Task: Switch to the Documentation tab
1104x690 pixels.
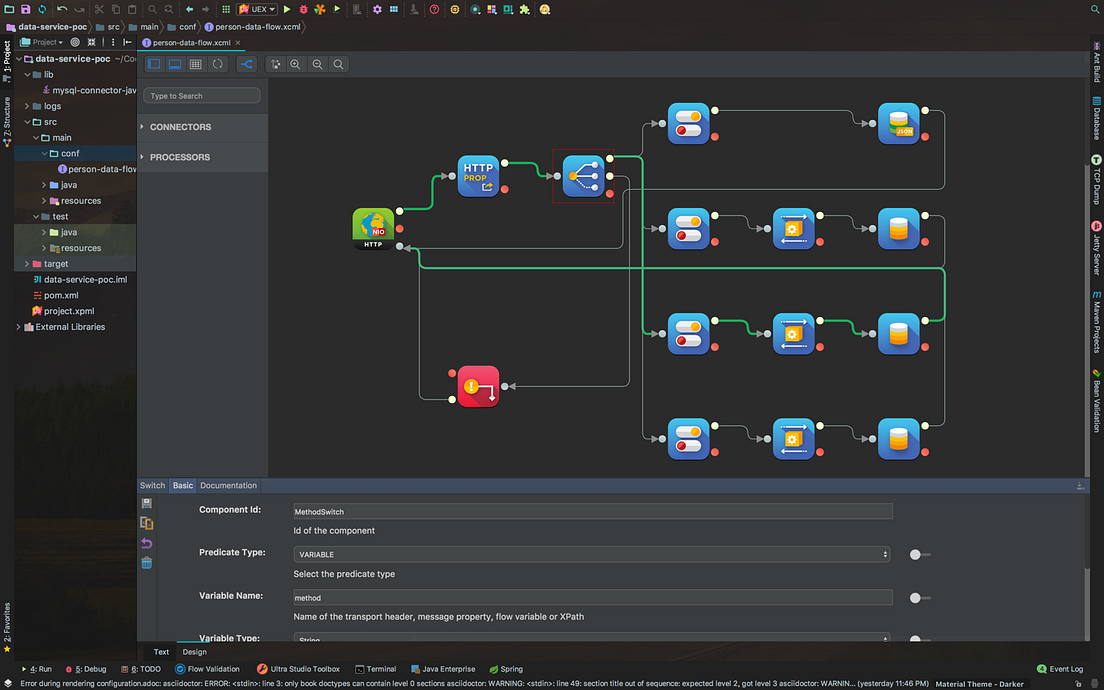Action: [228, 485]
